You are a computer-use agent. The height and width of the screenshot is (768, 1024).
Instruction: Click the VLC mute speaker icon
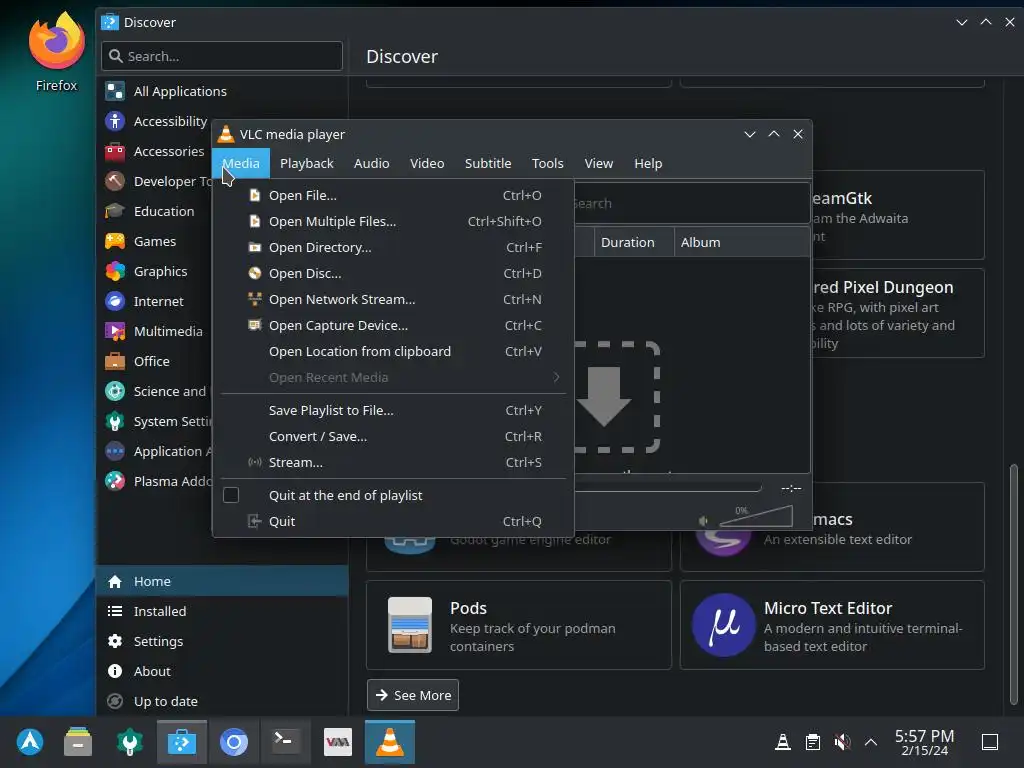703,520
